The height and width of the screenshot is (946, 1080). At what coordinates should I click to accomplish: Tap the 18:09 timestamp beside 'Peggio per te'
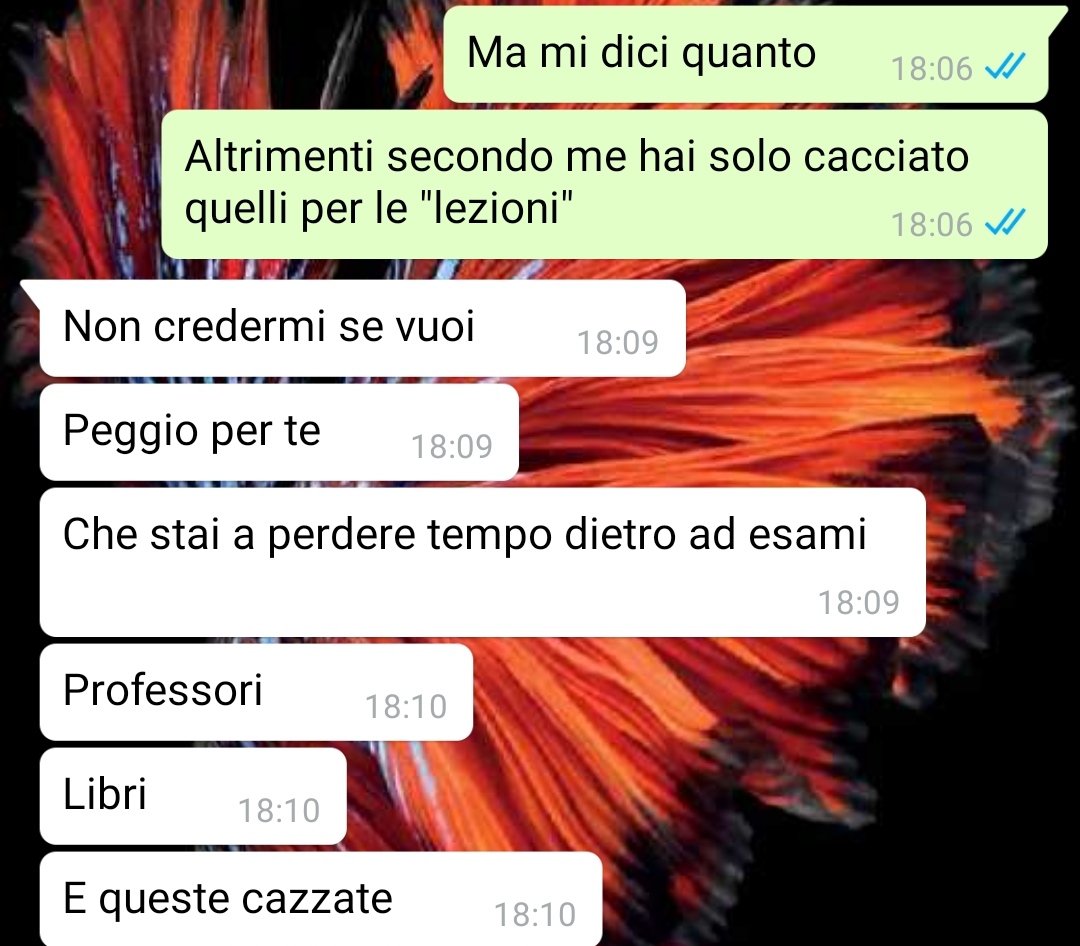pos(452,446)
